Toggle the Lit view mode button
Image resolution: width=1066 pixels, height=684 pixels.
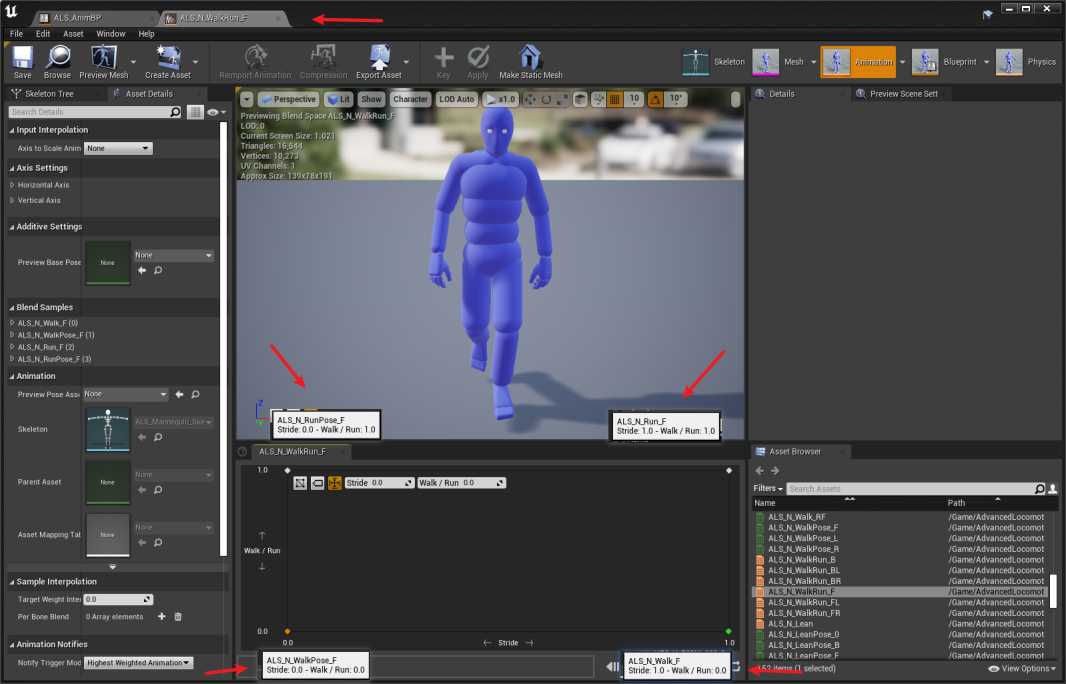point(339,99)
